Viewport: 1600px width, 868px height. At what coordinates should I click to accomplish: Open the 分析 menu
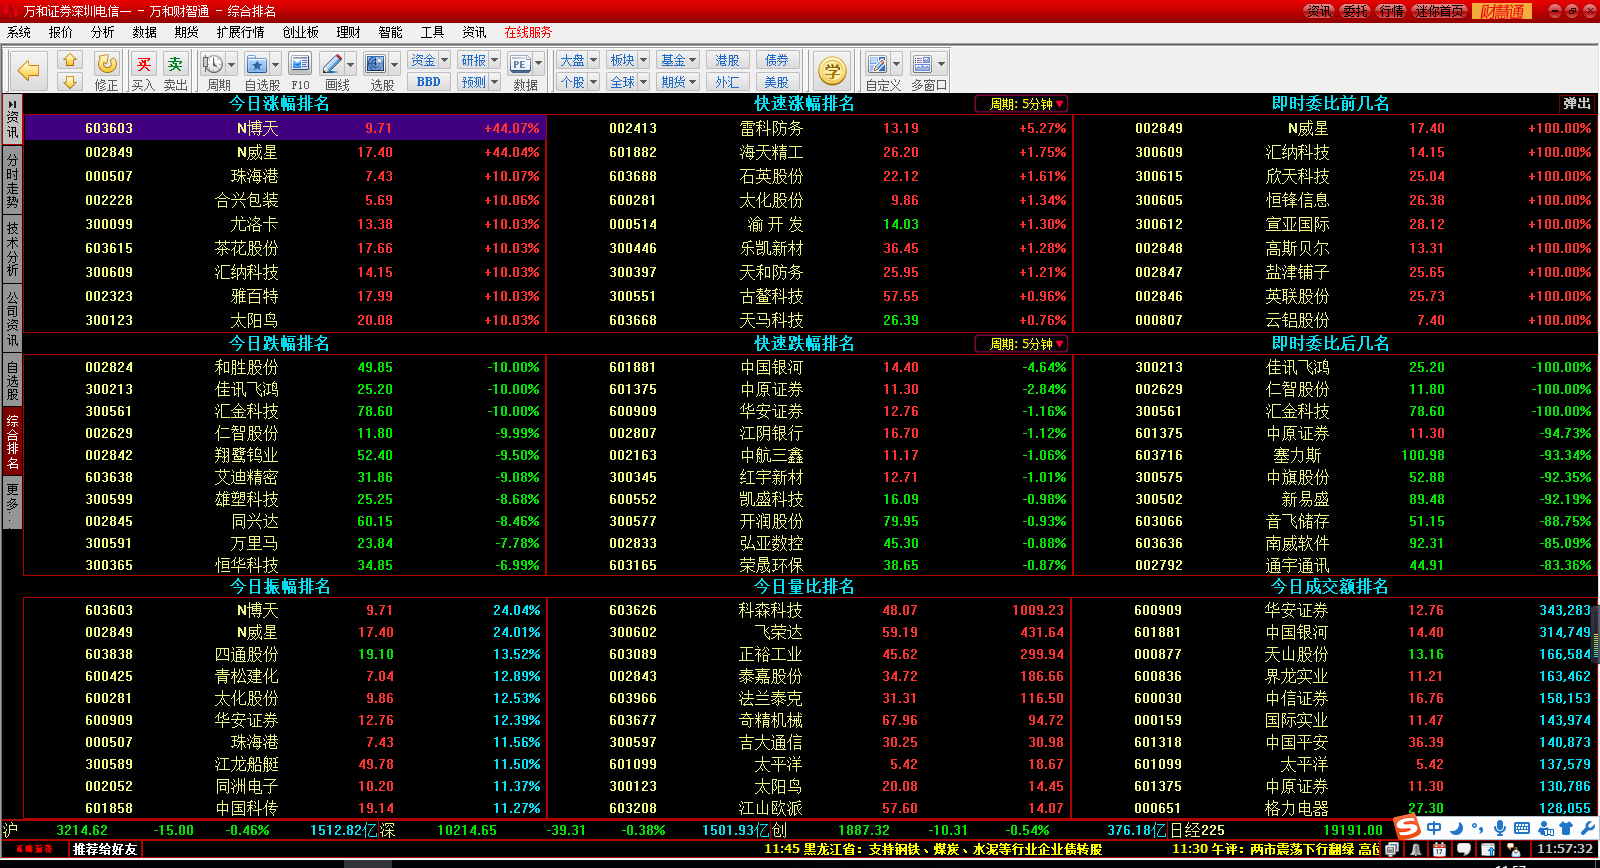[x=102, y=32]
